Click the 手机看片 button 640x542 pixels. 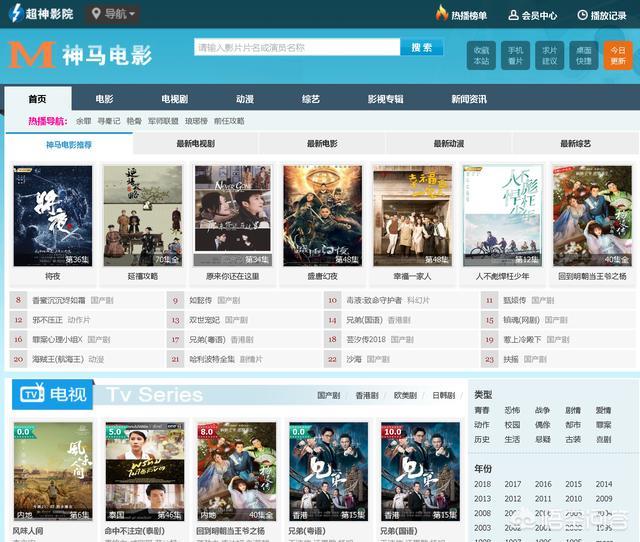tap(516, 56)
